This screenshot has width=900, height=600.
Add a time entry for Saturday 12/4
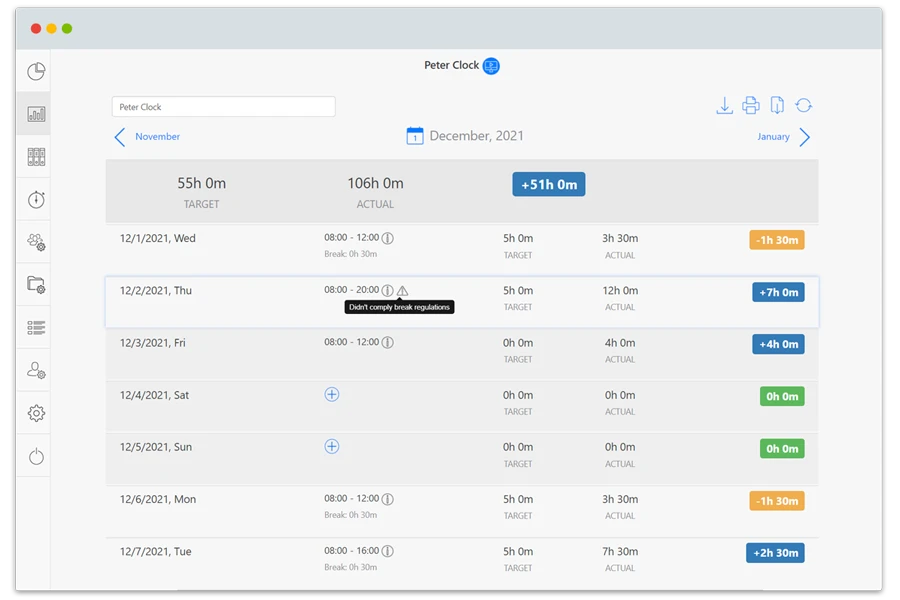[331, 395]
